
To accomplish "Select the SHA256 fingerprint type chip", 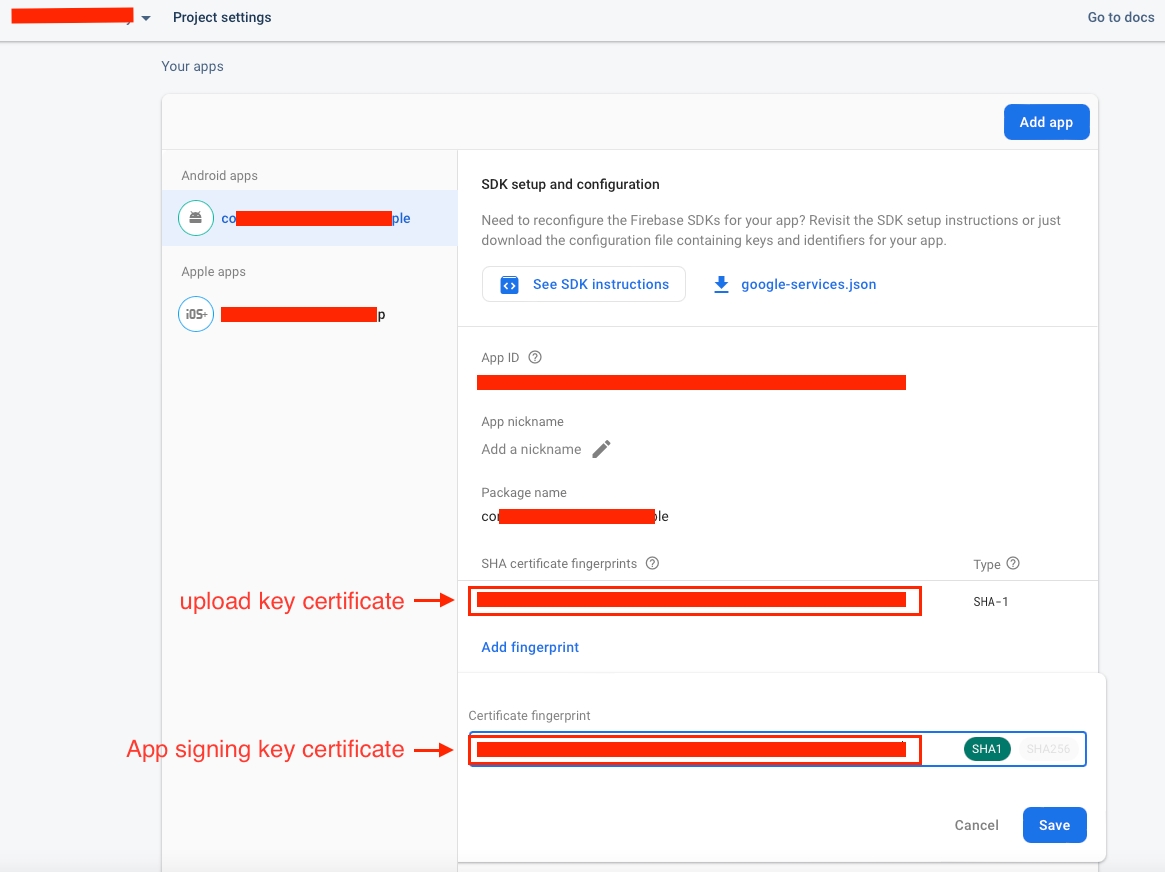I will tap(1048, 749).
